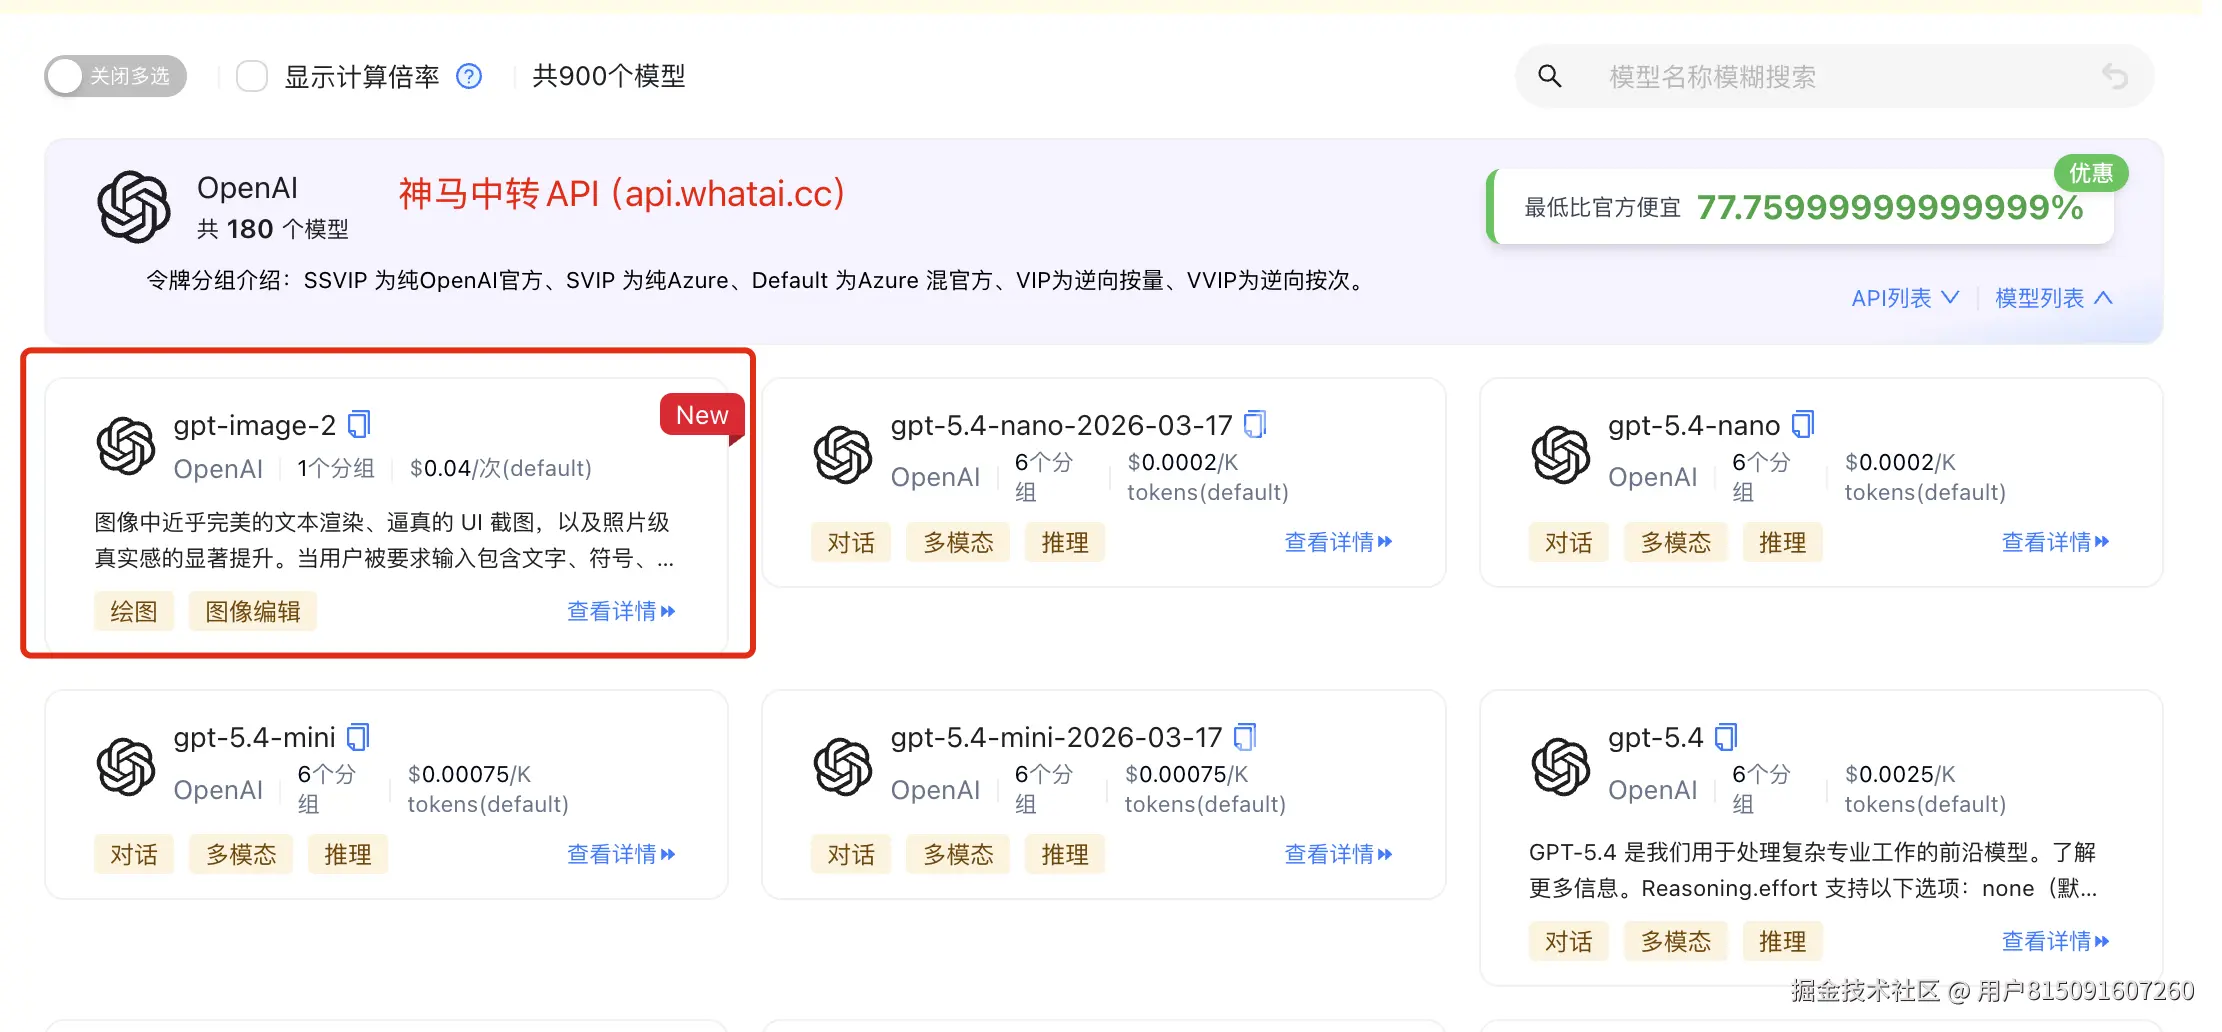The image size is (2222, 1032).
Task: Copy the gpt-5.4-mini-2026-03-17 model name
Action: click(x=1245, y=737)
